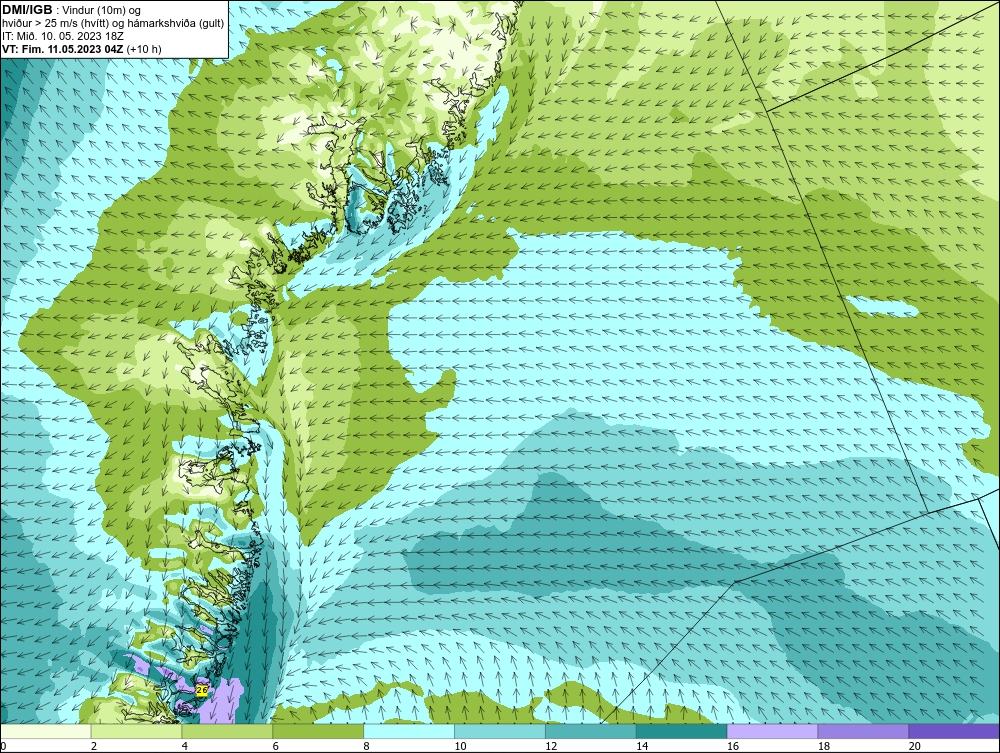The height and width of the screenshot is (753, 1000).
Task: Select the above 20 m/s violet swatch
Action: coord(954,731)
